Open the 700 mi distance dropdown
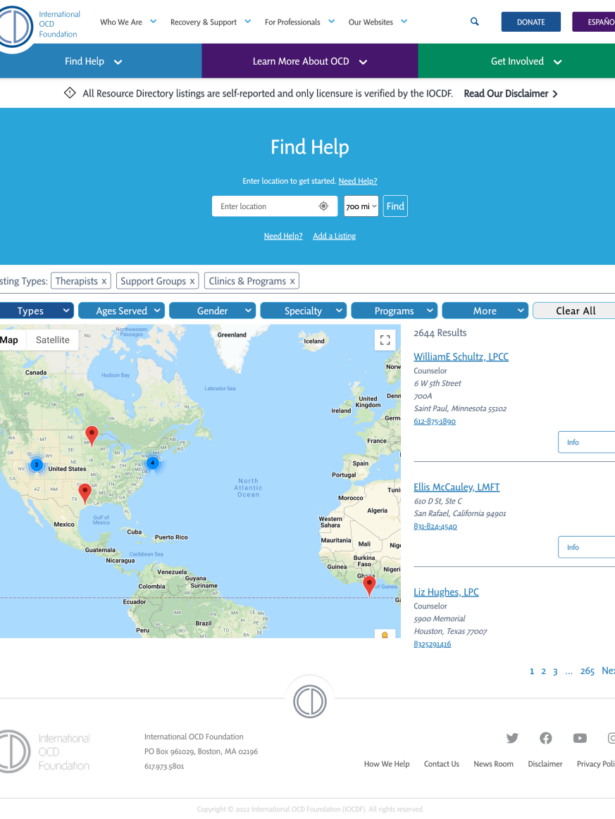 tap(361, 206)
